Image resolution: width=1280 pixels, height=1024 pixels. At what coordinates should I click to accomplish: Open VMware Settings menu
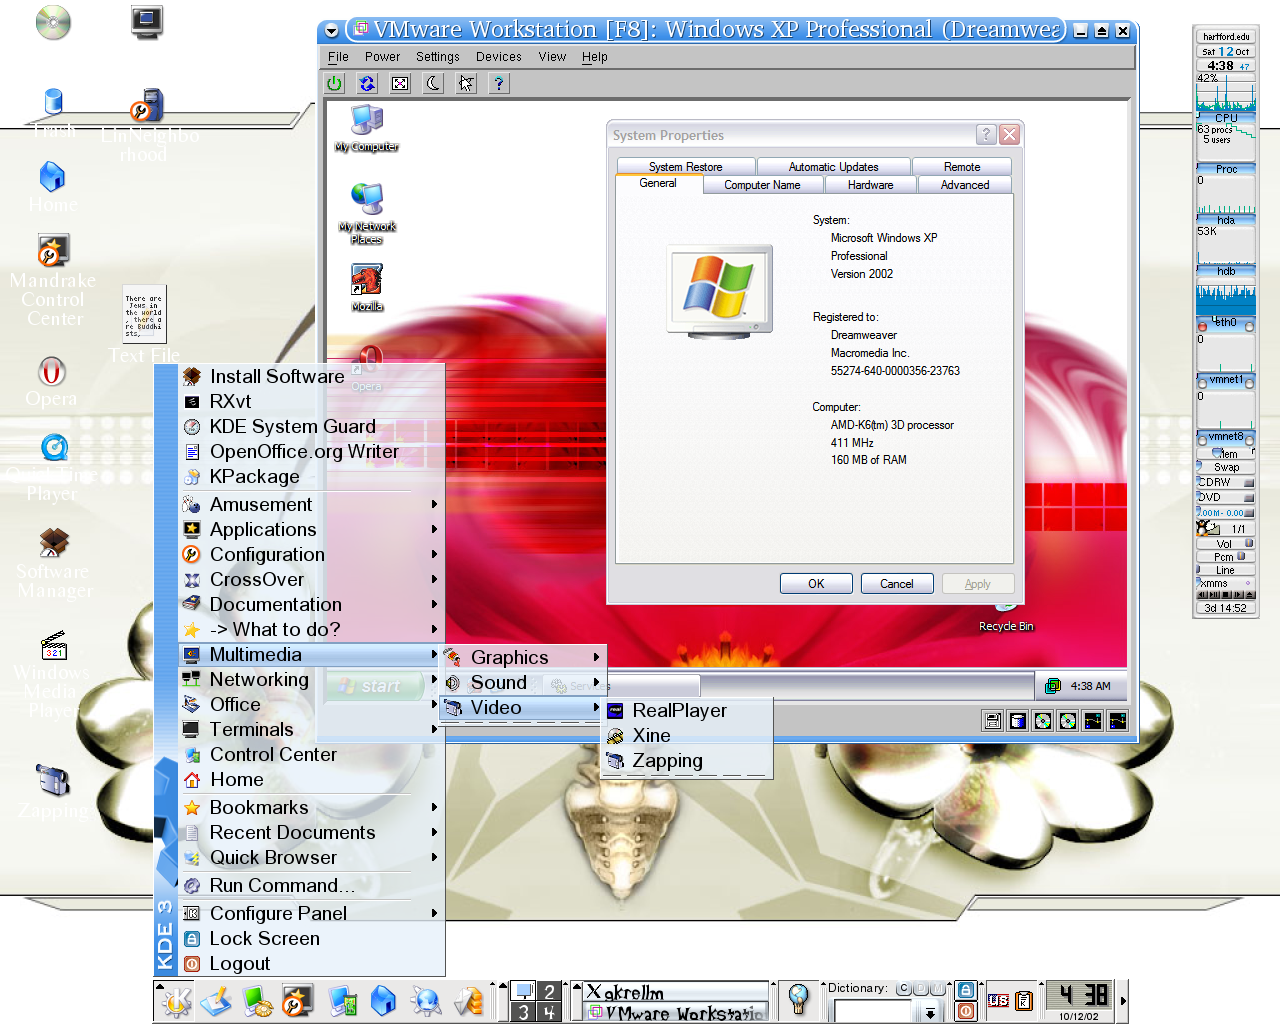point(438,57)
